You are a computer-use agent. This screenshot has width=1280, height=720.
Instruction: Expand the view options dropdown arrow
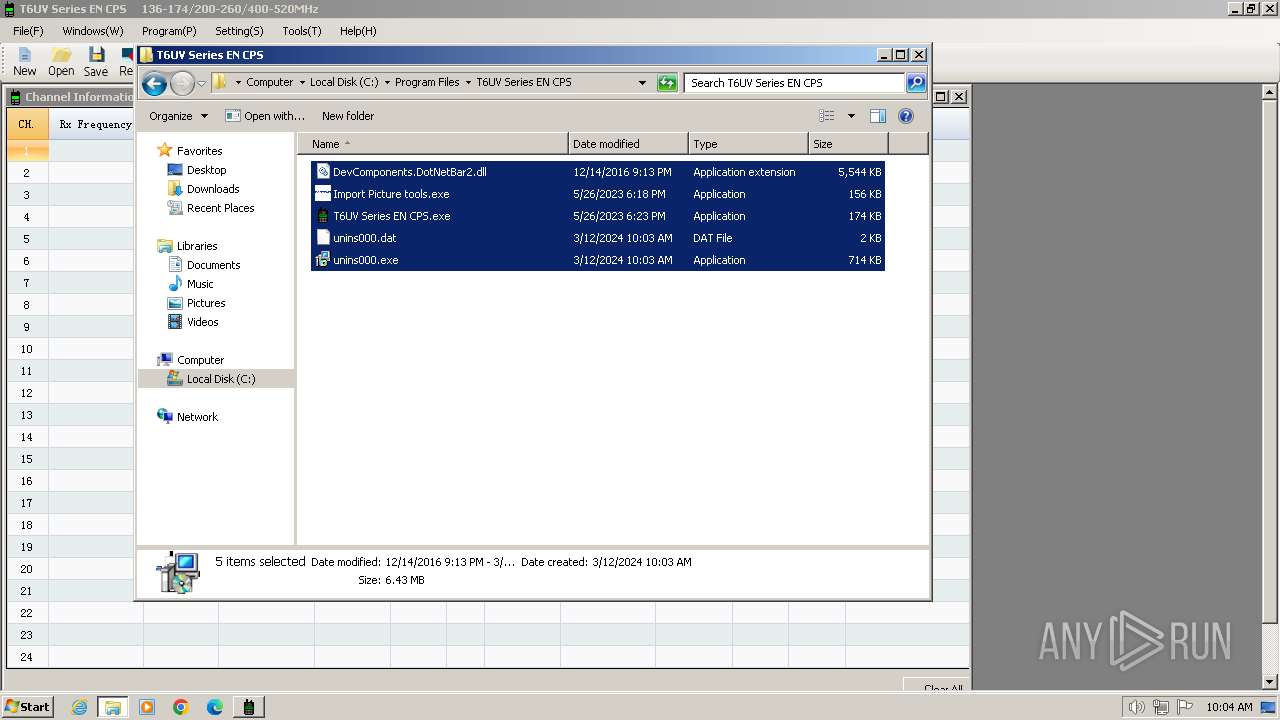click(x=851, y=116)
